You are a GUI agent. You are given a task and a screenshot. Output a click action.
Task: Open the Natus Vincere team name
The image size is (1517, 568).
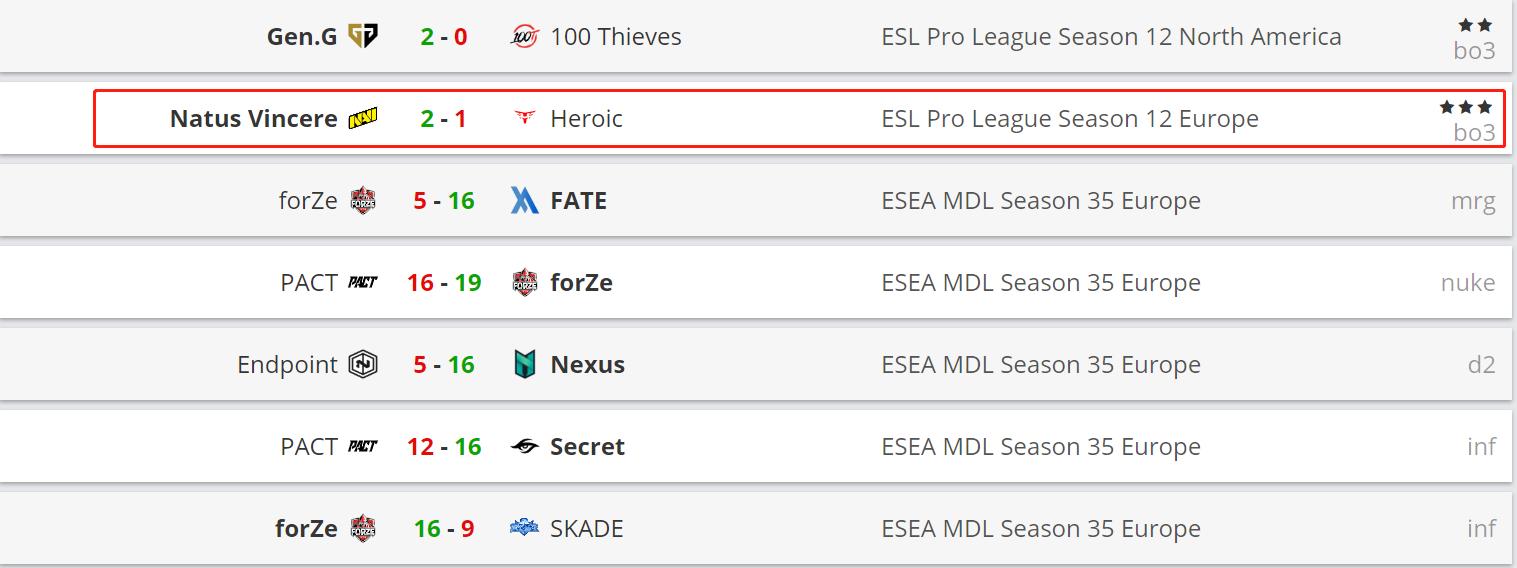click(254, 119)
